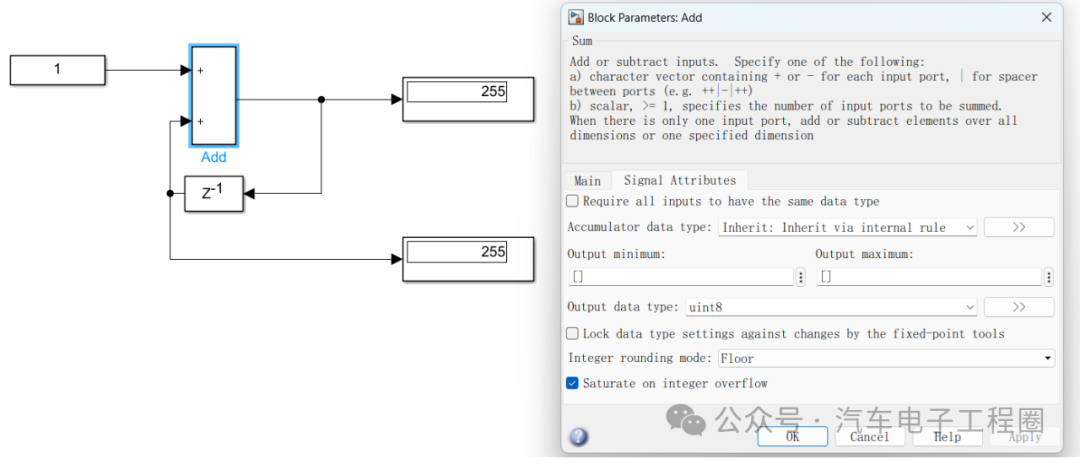Click the dialog title icon beside Block Parameters

[576, 17]
